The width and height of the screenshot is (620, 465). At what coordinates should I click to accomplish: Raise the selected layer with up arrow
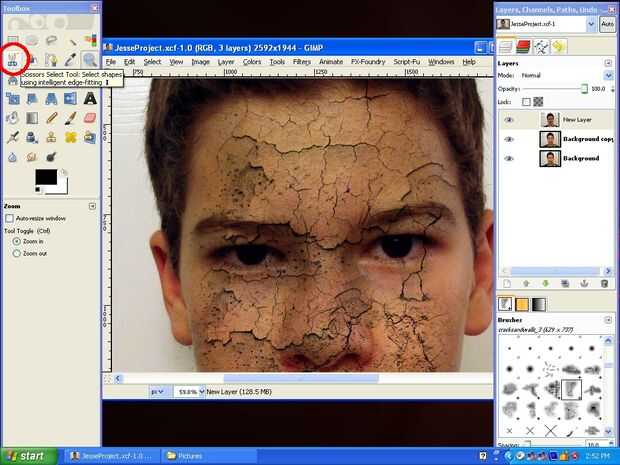pos(526,284)
